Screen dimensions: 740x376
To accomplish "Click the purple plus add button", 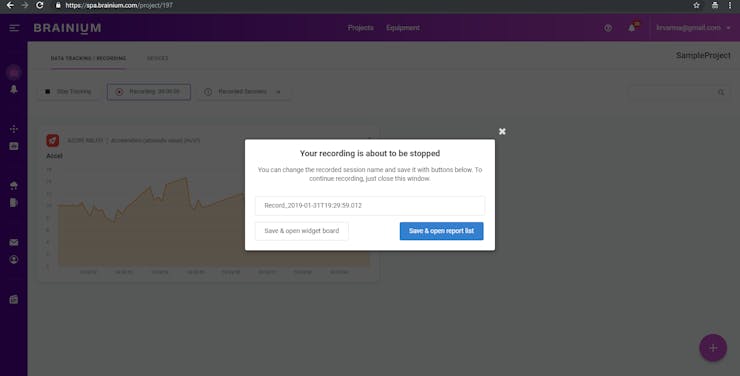I will tap(713, 348).
